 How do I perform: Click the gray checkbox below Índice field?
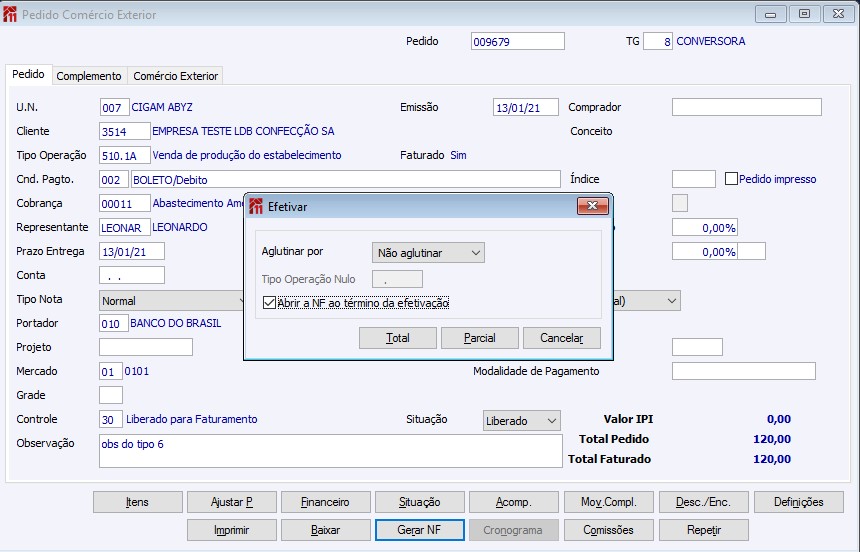tap(680, 203)
